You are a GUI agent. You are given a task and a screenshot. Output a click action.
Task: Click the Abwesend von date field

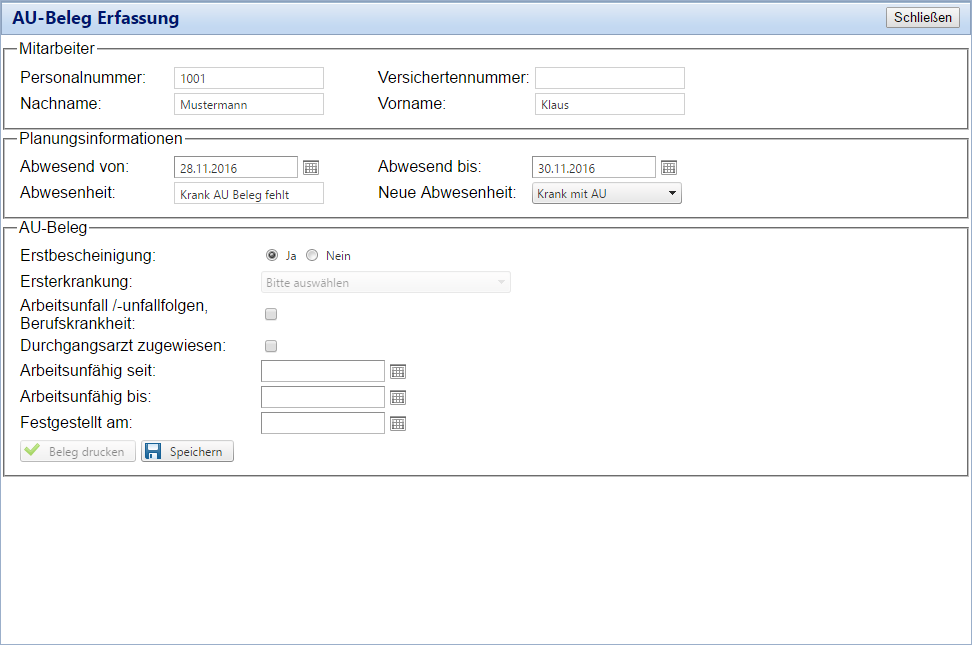pos(236,167)
